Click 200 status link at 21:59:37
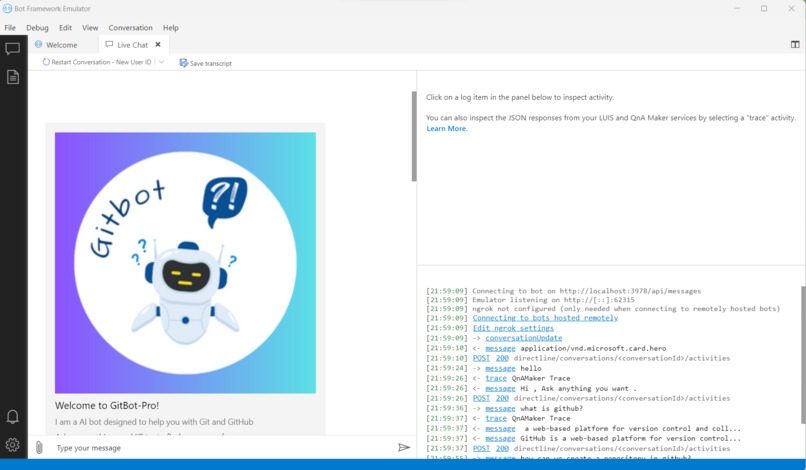 click(502, 448)
